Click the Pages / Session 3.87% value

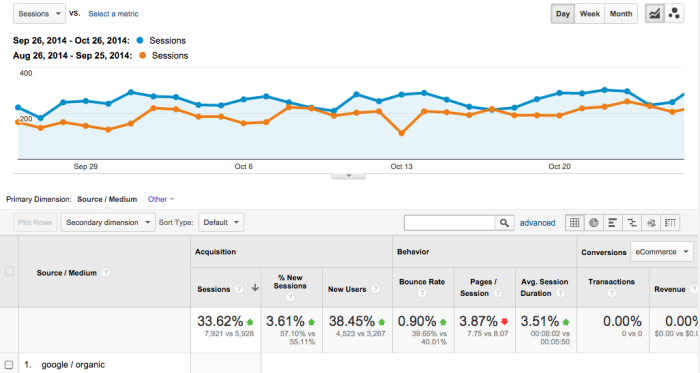click(x=478, y=321)
